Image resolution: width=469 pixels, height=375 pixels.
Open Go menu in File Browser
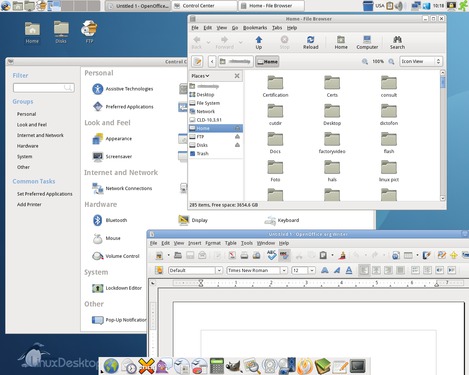click(235, 28)
